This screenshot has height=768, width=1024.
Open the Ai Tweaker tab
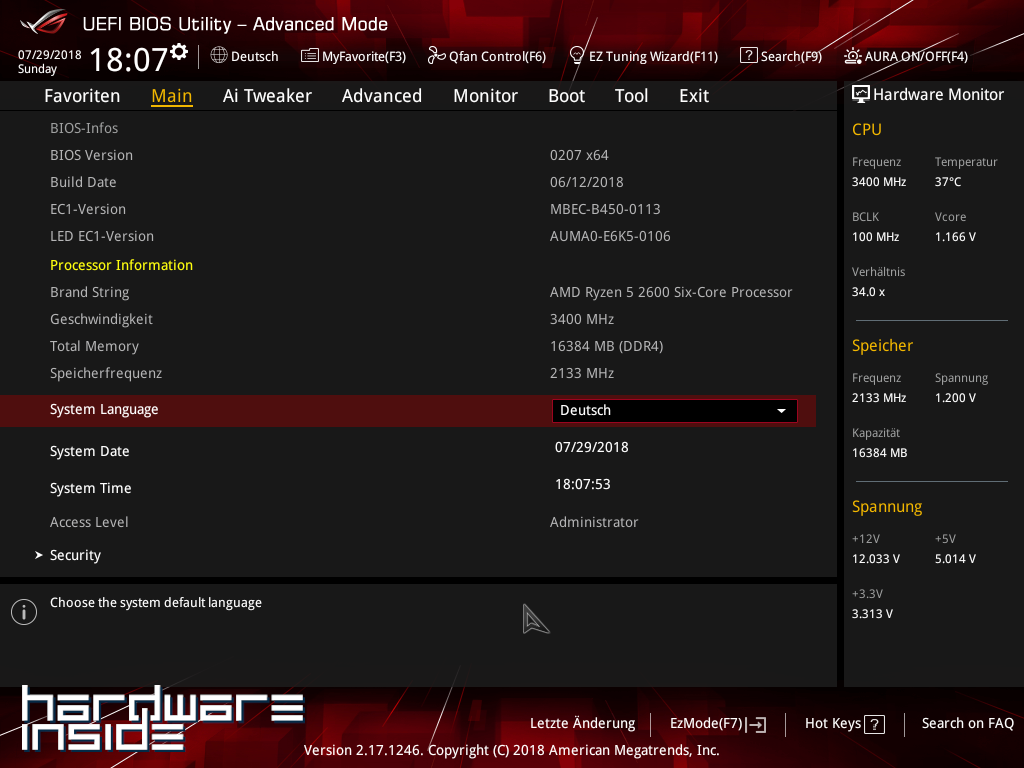267,96
